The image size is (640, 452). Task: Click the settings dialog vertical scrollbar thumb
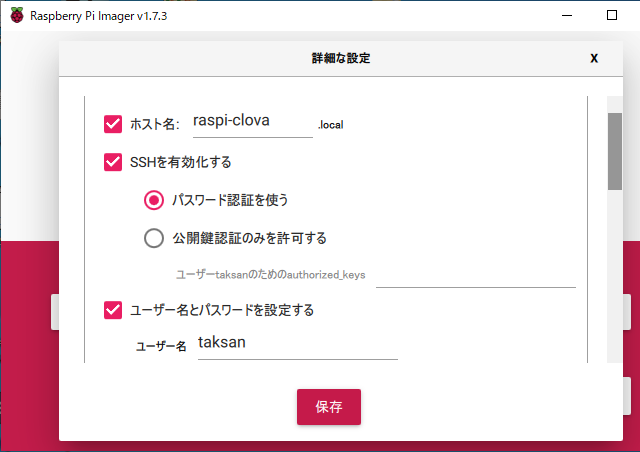[615, 151]
